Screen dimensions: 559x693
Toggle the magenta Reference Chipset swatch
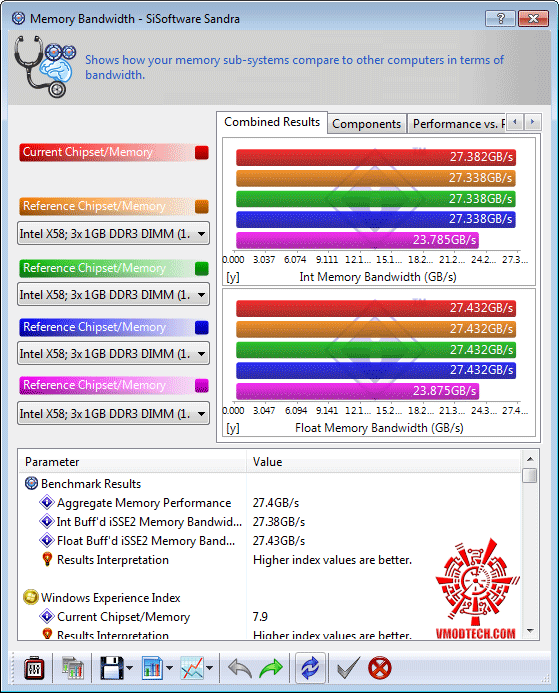(x=202, y=385)
